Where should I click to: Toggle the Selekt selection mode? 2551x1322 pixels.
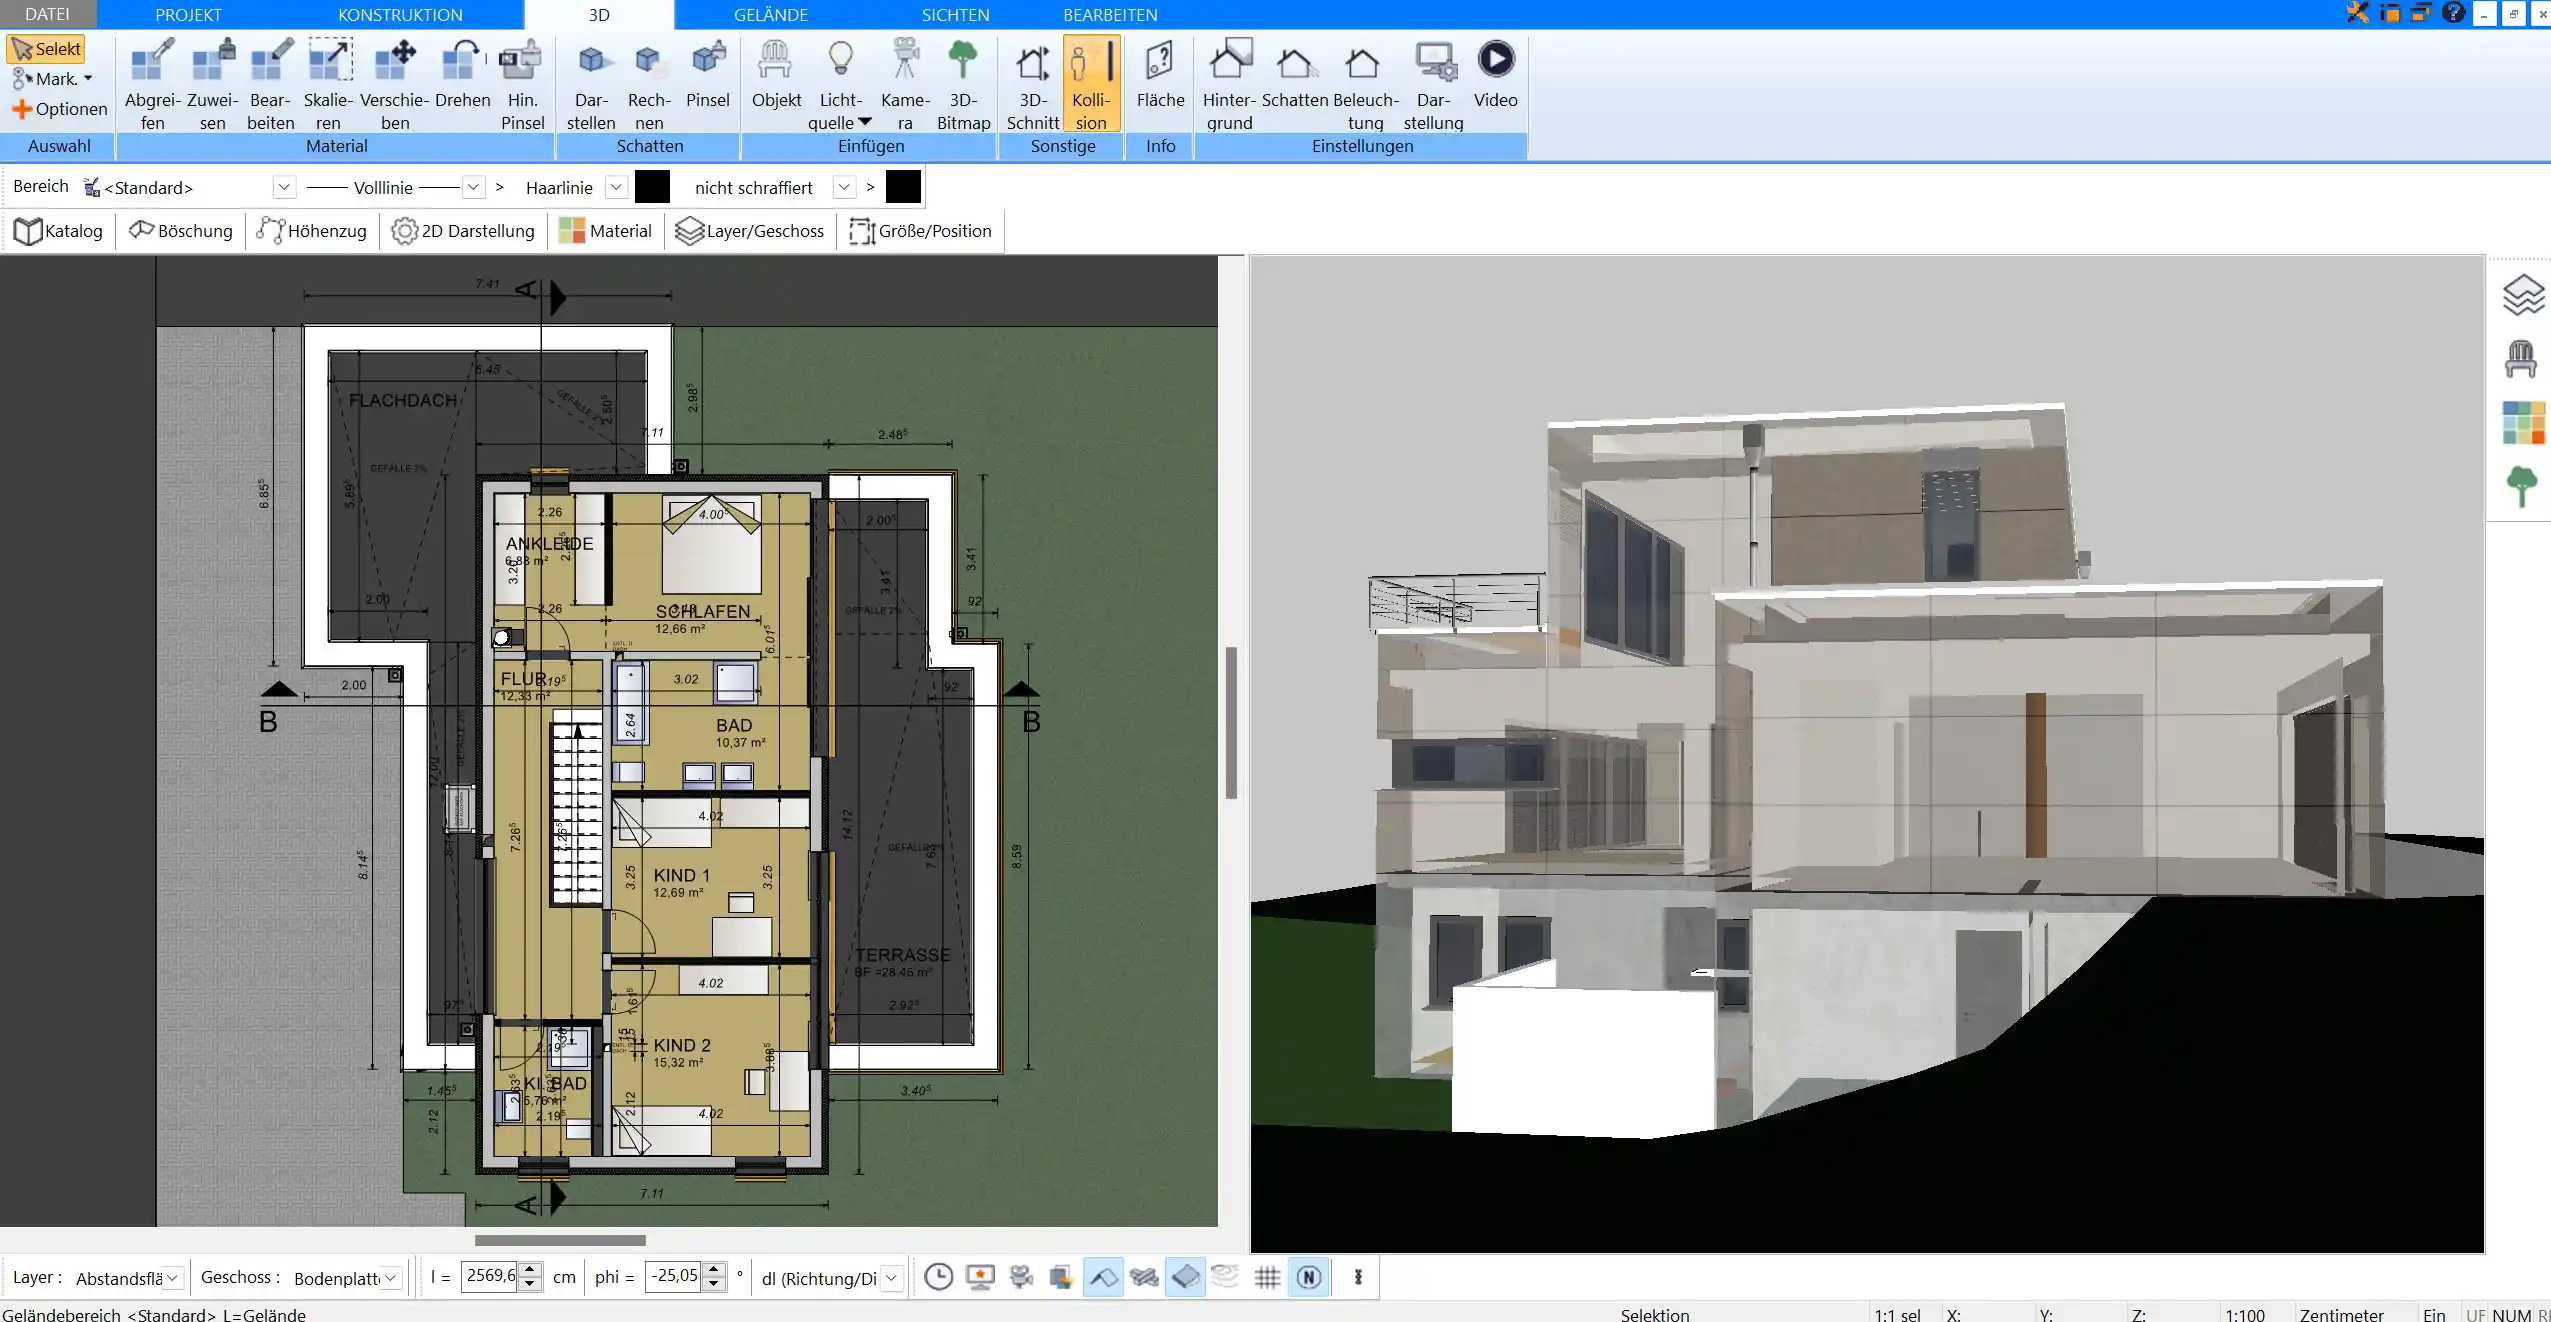(46, 49)
